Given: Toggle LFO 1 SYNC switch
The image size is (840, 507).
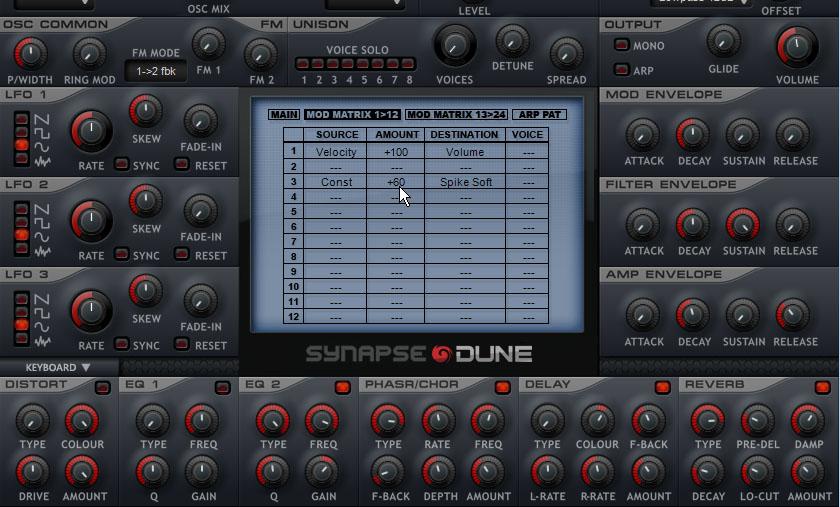Looking at the screenshot, I should tap(122, 163).
